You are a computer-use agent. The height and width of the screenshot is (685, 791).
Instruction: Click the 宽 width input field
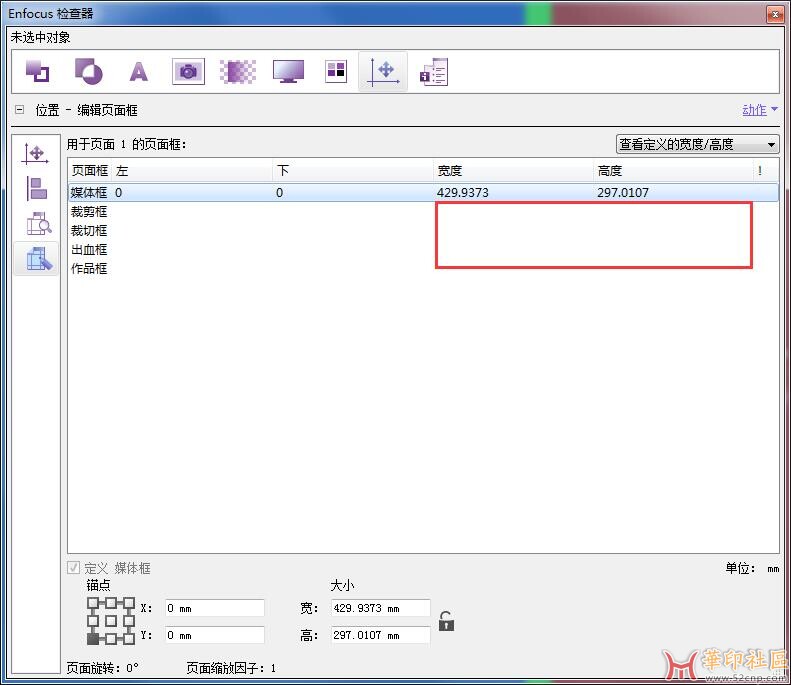click(380, 608)
